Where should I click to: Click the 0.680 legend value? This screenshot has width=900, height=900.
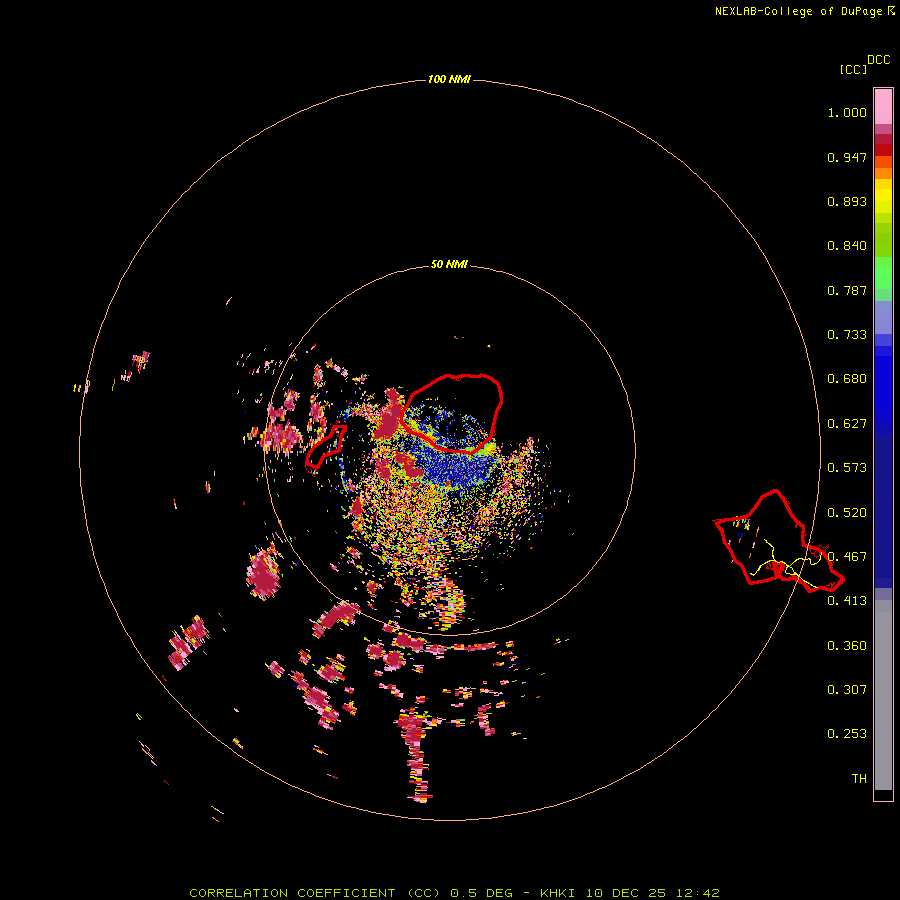click(x=847, y=379)
